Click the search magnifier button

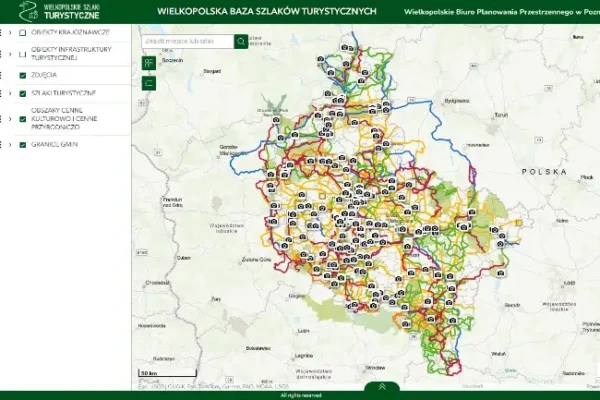tap(241, 41)
